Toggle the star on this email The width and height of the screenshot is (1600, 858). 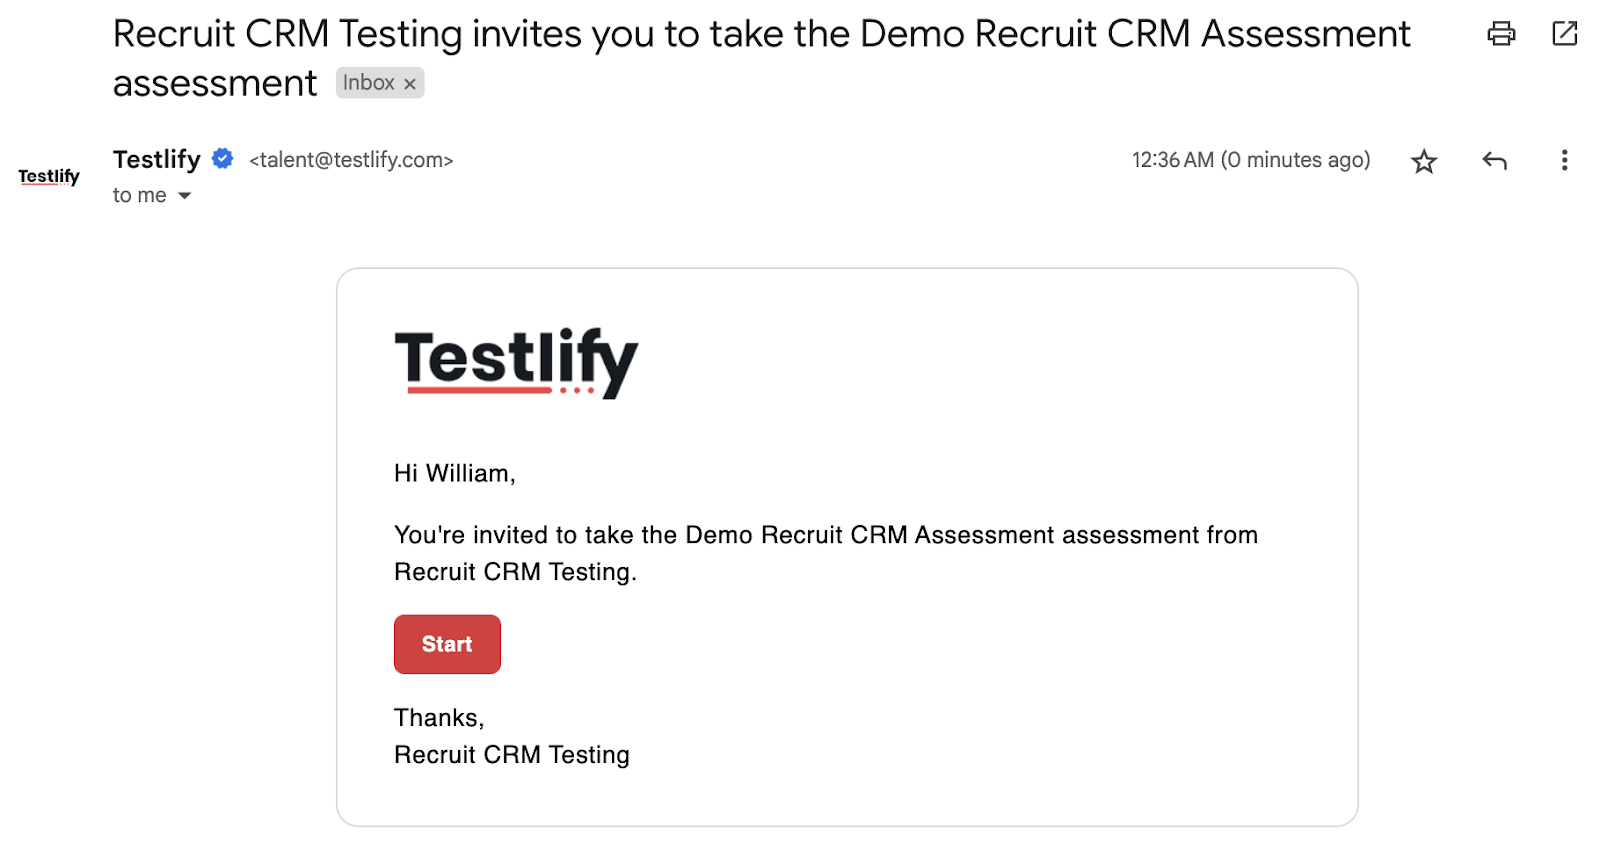[x=1424, y=161]
